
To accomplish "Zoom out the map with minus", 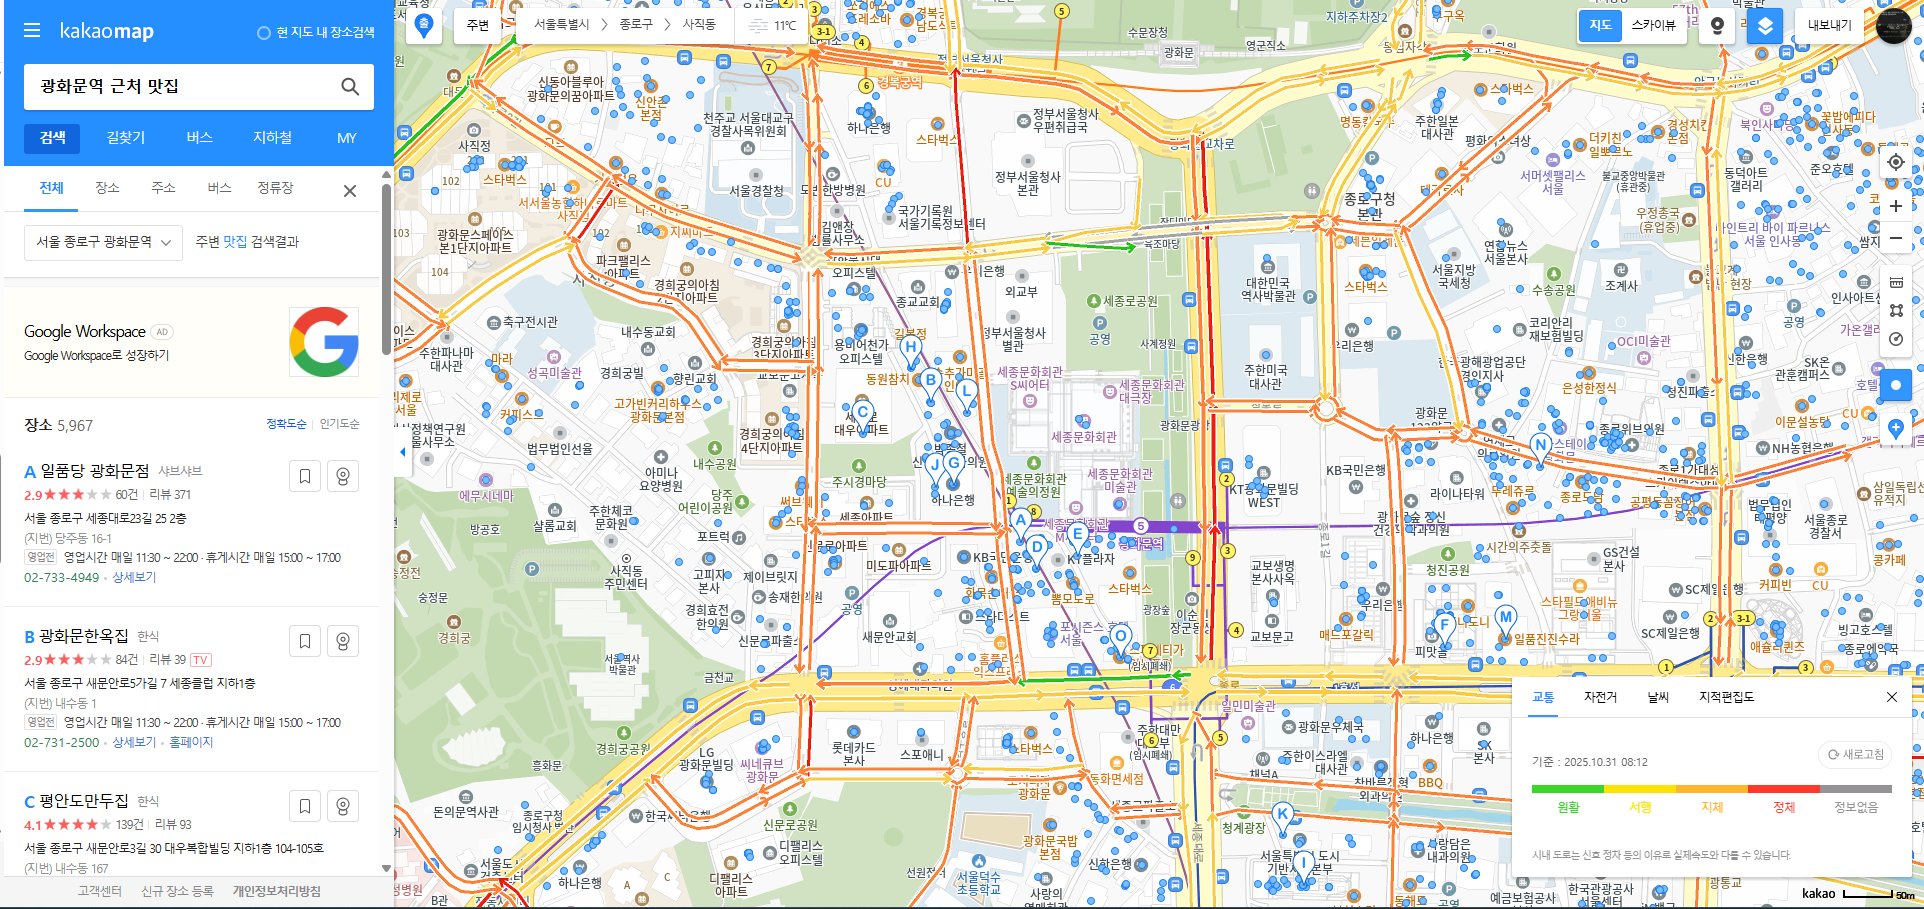I will (x=1896, y=238).
